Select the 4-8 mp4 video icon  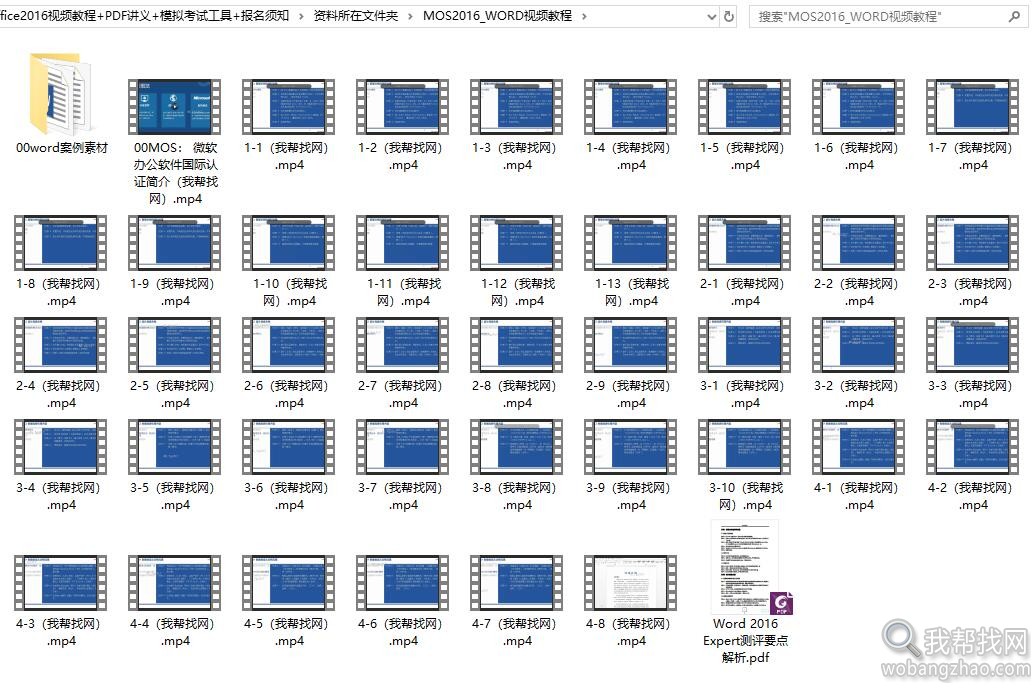click(x=631, y=583)
